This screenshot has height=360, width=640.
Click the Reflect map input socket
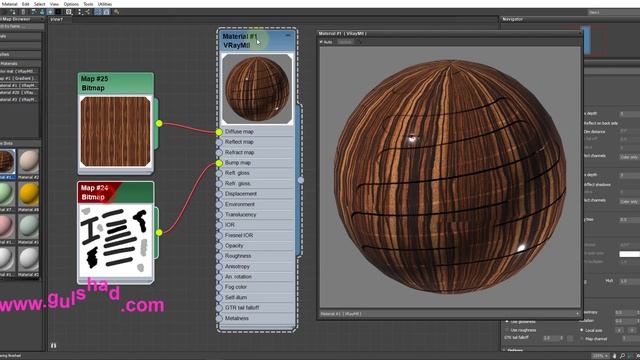point(219,142)
